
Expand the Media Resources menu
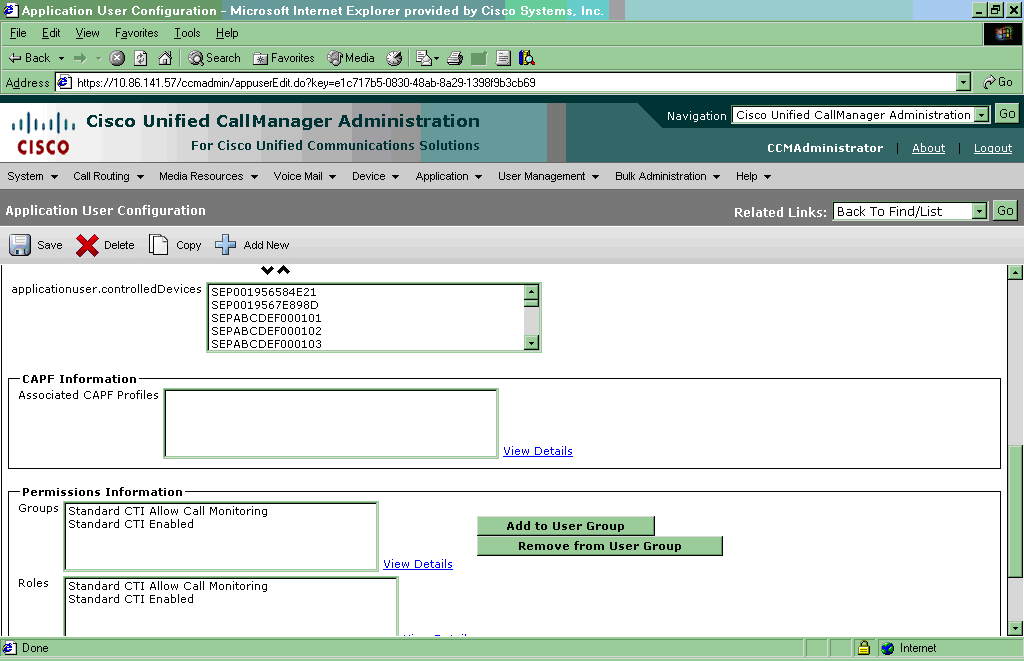[208, 176]
